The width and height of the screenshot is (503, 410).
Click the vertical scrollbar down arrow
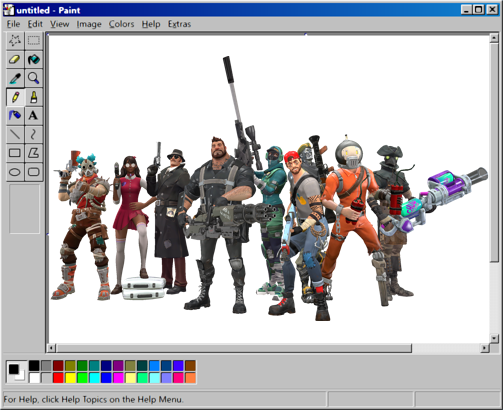pos(494,338)
